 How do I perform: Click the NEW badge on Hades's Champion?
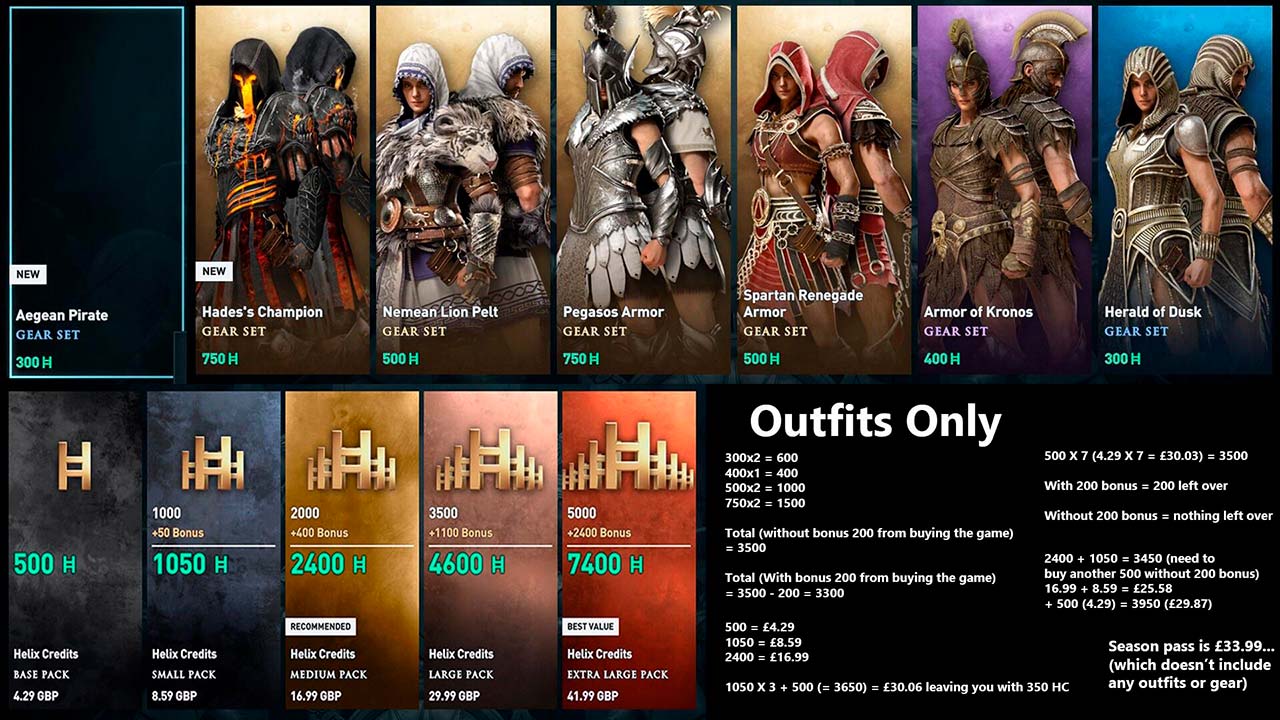coord(215,271)
